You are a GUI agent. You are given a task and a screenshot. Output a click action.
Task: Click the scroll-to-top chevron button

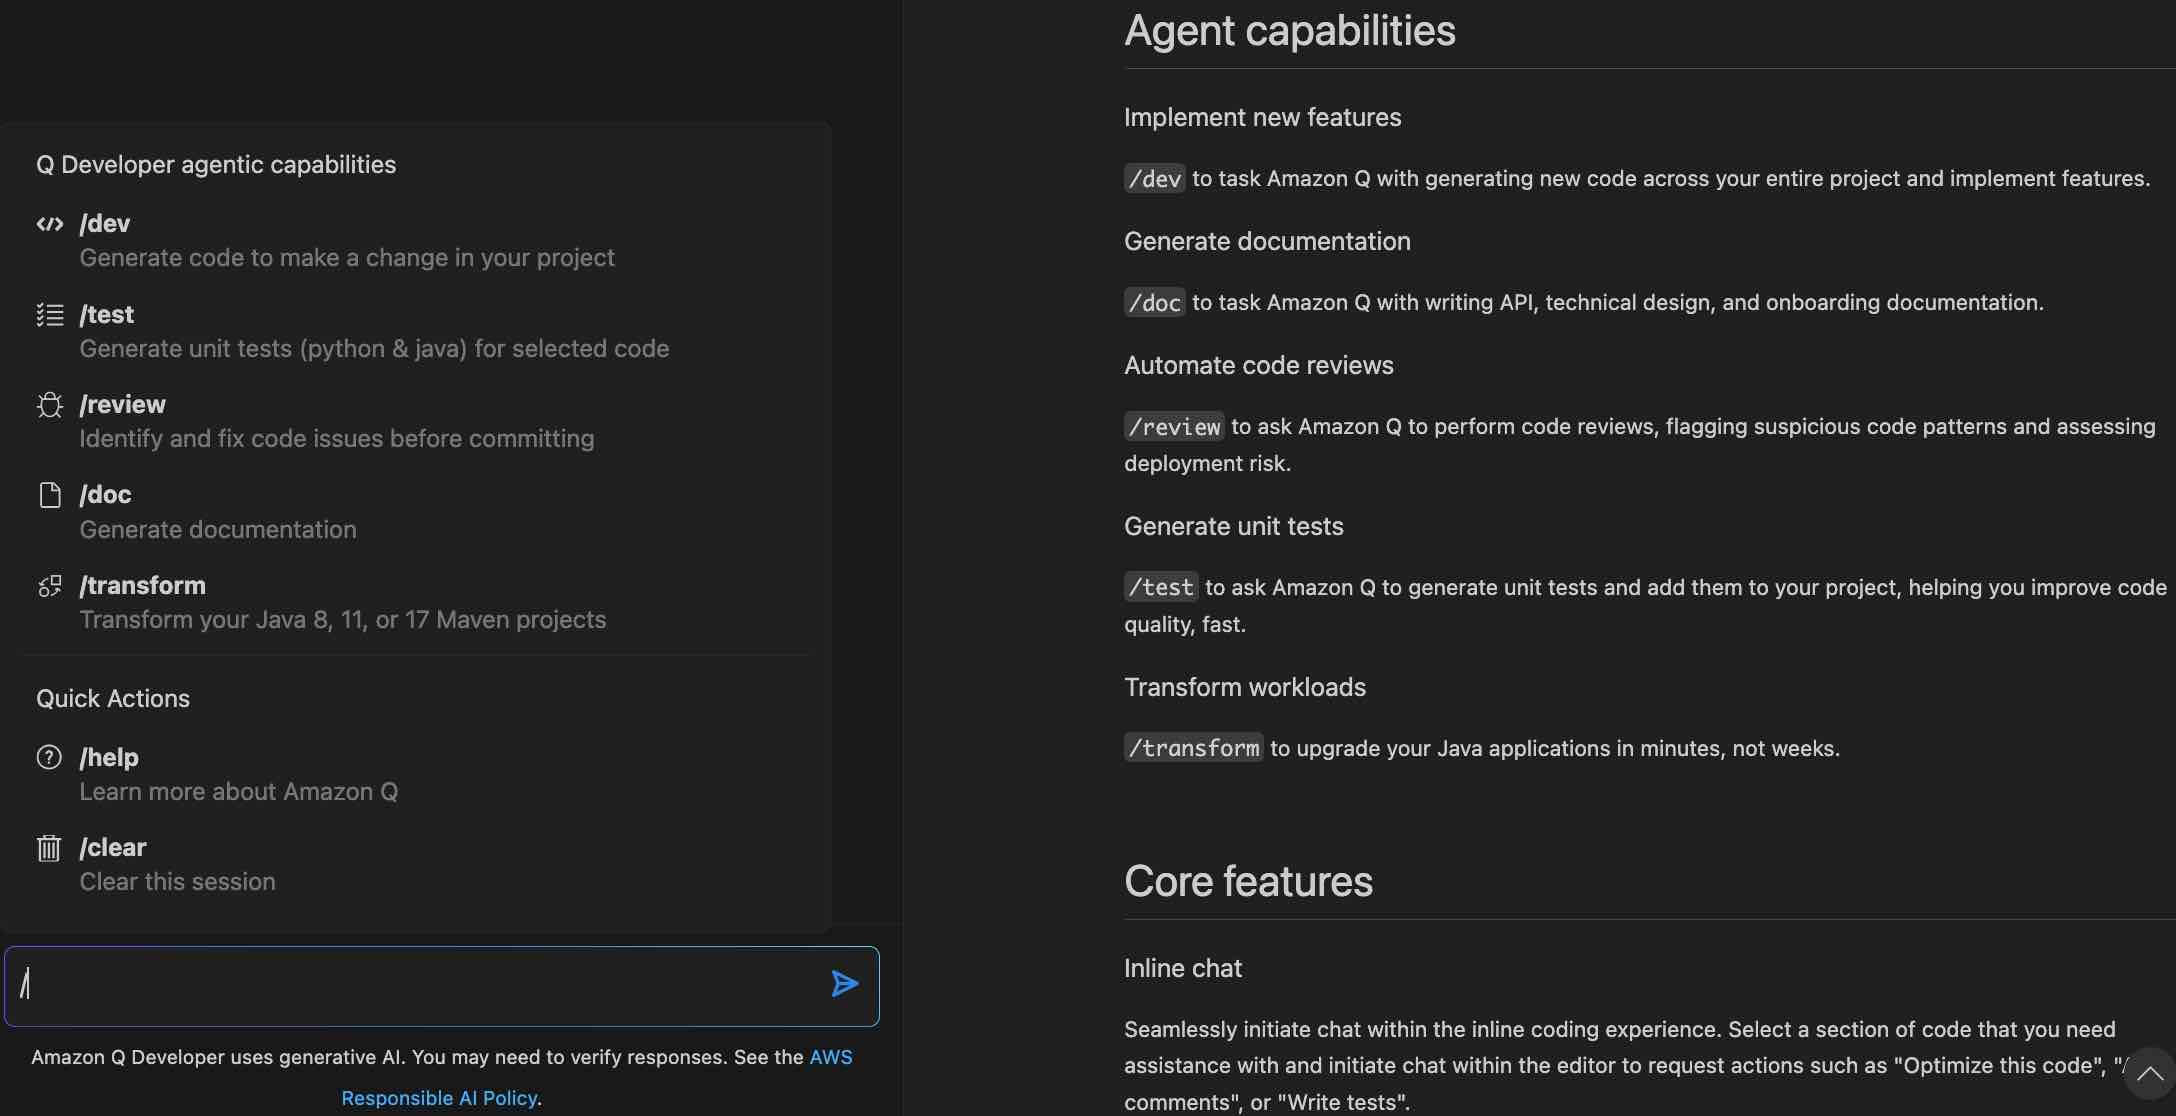tap(2148, 1074)
